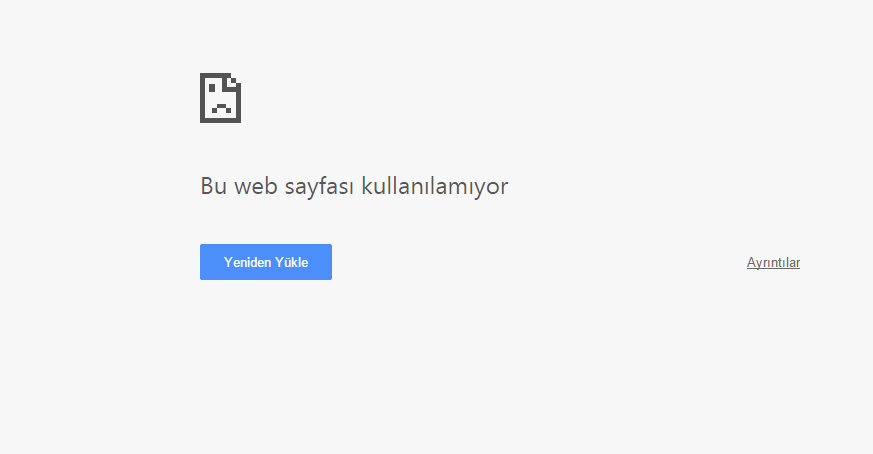Screen dimensions: 873x454
Task: Click the word 'kullanılamıyor' in the heading
Action: [435, 186]
